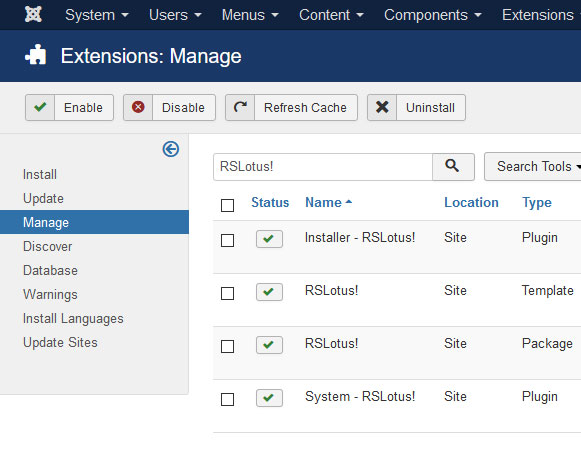Check the select-all checkbox in header
This screenshot has height=462, width=581.
[228, 205]
